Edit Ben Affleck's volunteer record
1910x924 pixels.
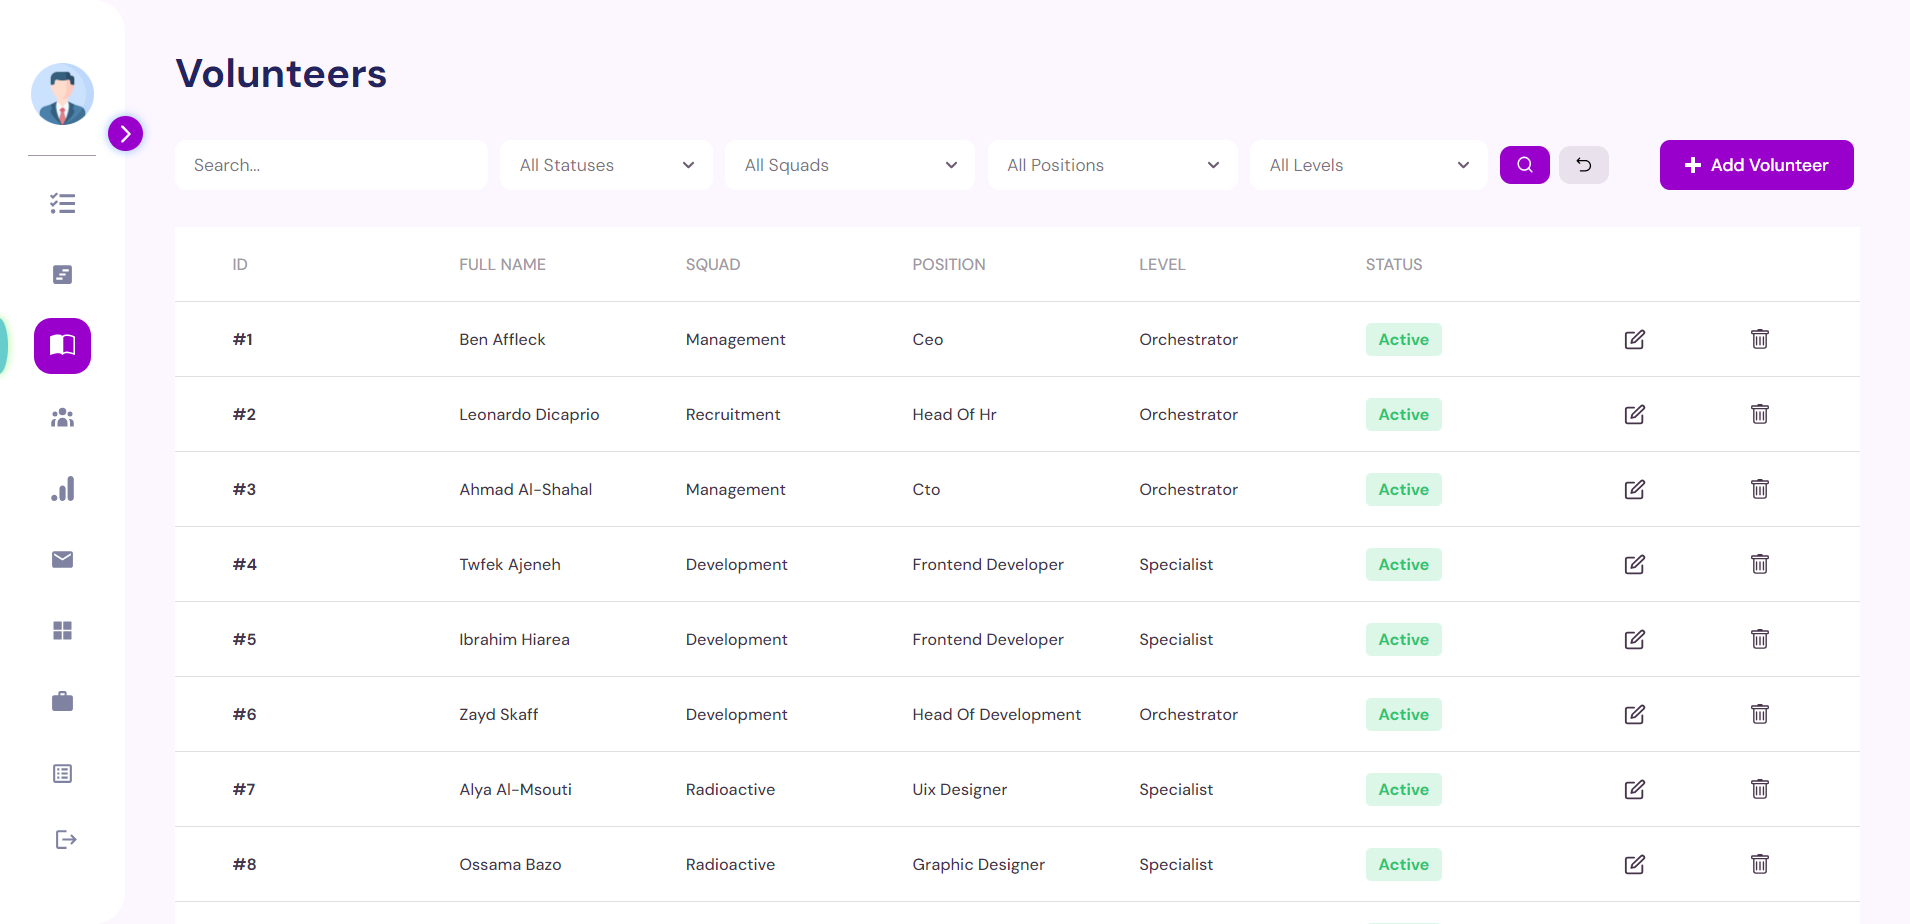[1634, 339]
